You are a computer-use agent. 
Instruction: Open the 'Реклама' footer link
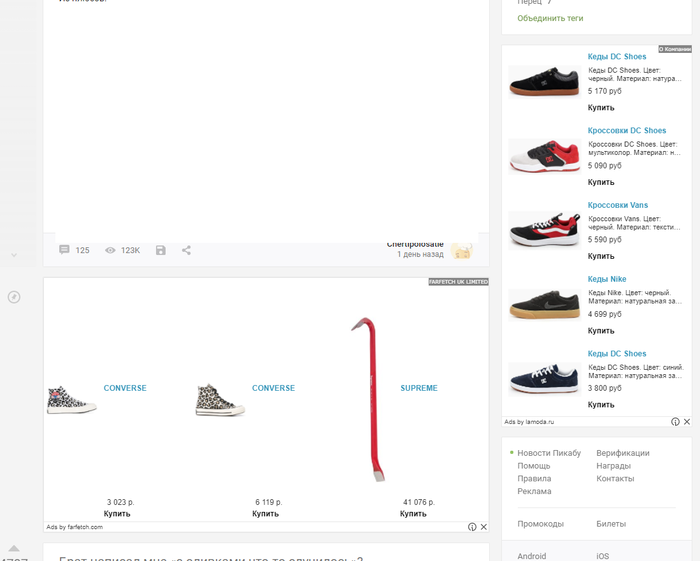[534, 491]
